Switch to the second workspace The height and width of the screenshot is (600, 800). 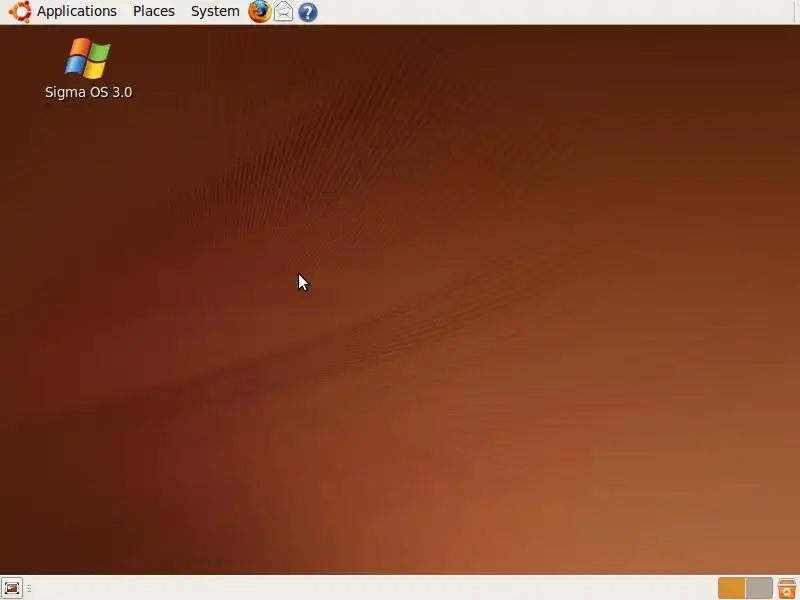tap(759, 588)
